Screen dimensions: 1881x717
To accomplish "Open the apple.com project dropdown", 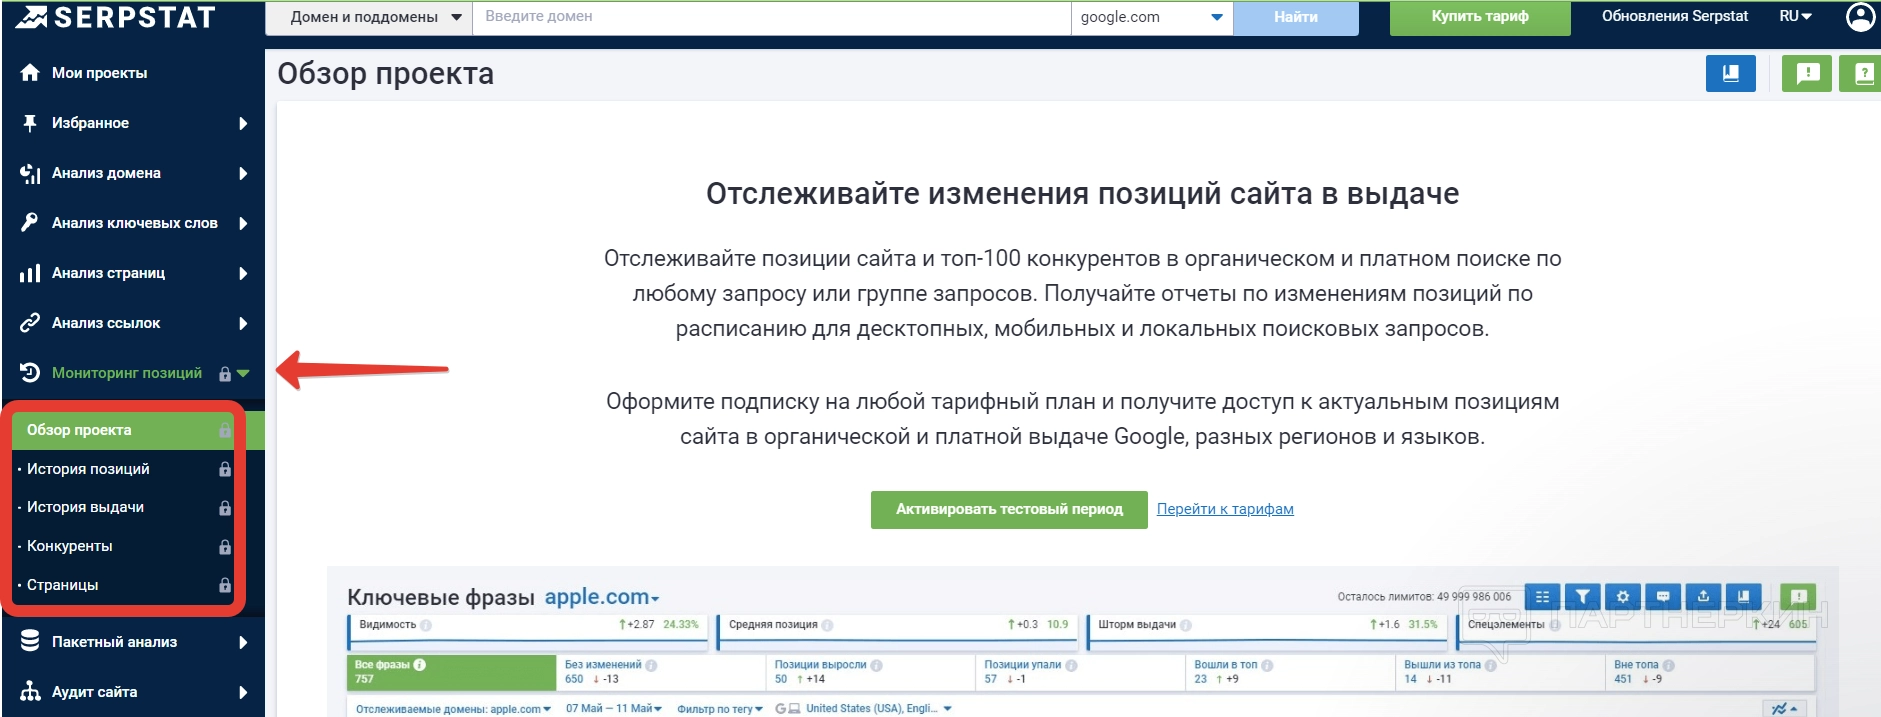I will 602,597.
